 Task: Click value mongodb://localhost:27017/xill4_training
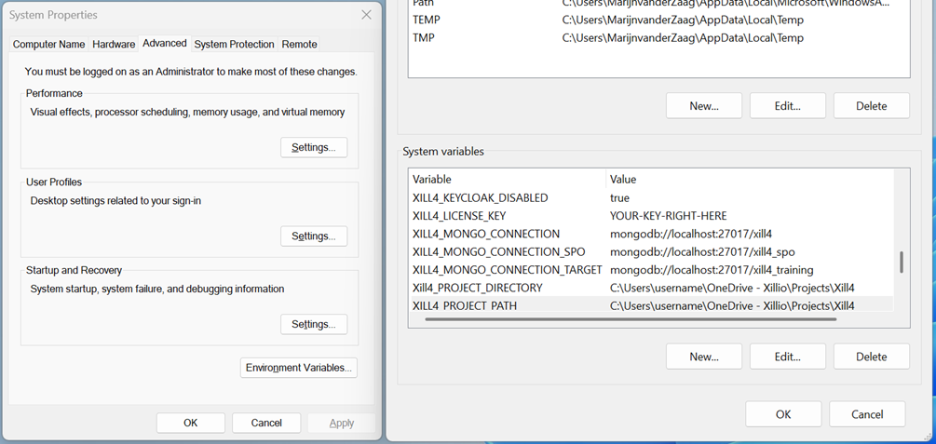tap(711, 270)
